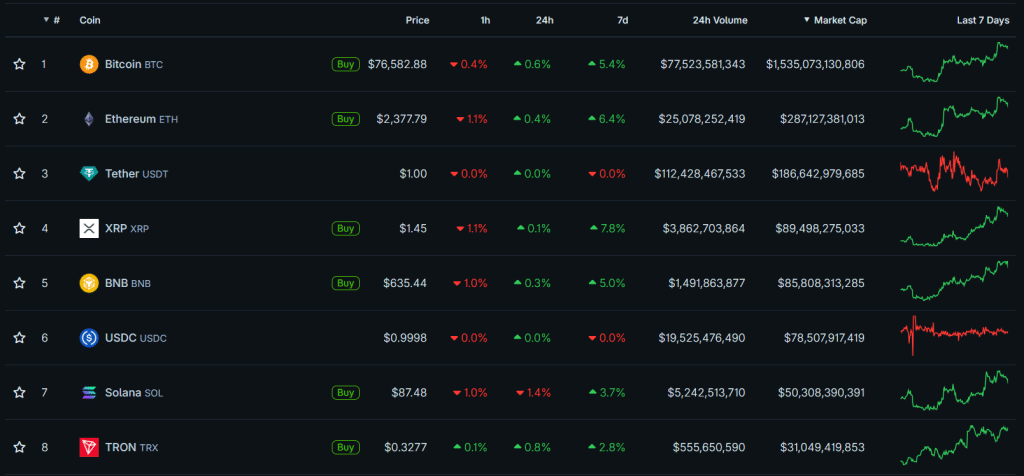Add USDC to favorites via star

pyautogui.click(x=20, y=338)
